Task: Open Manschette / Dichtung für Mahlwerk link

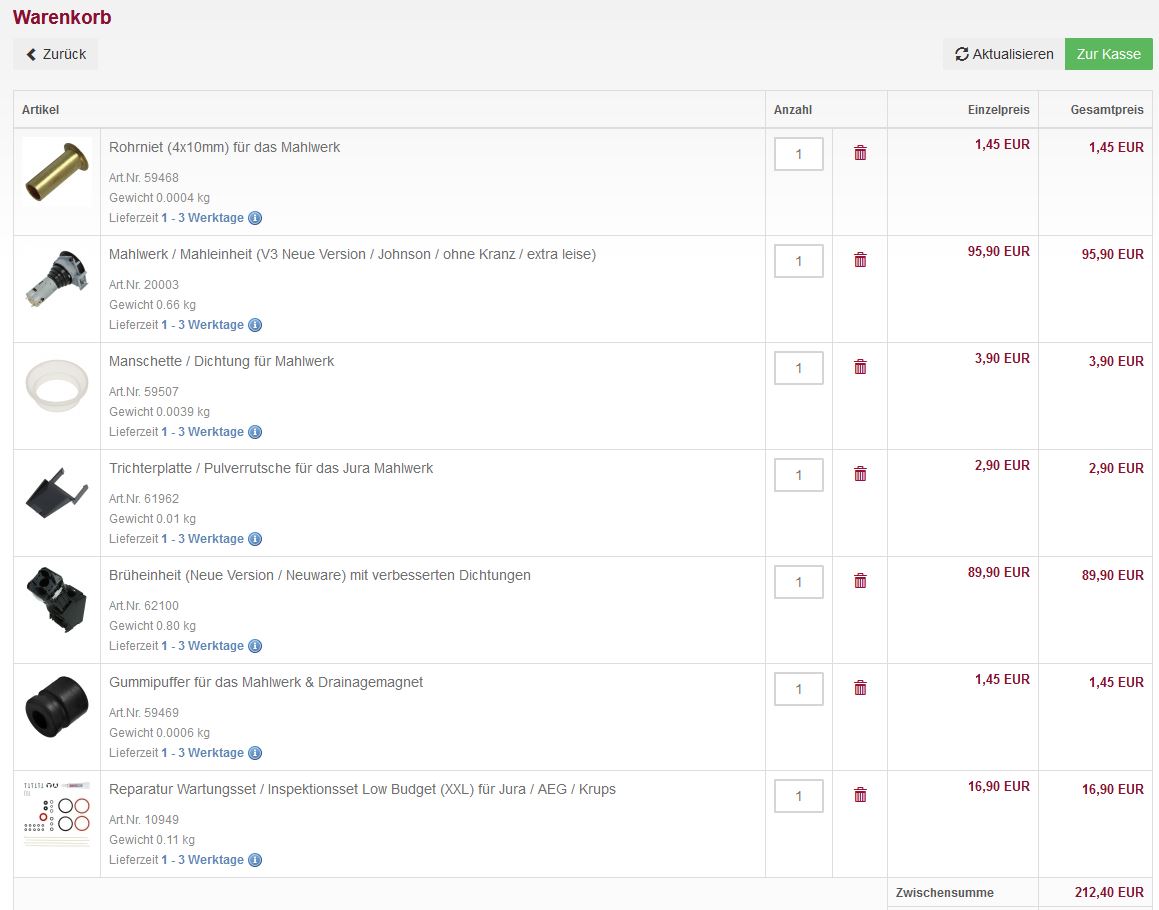Action: 221,361
